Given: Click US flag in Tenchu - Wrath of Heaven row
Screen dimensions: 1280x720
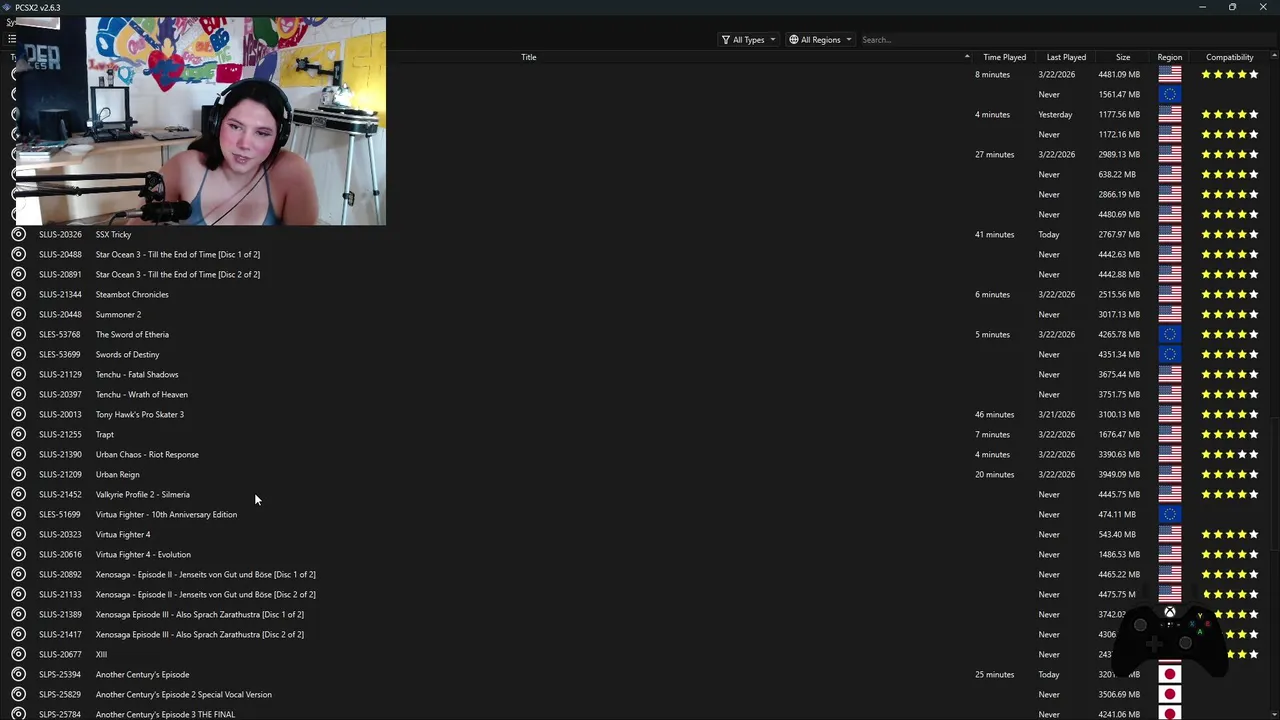Looking at the screenshot, I should pyautogui.click(x=1169, y=394).
